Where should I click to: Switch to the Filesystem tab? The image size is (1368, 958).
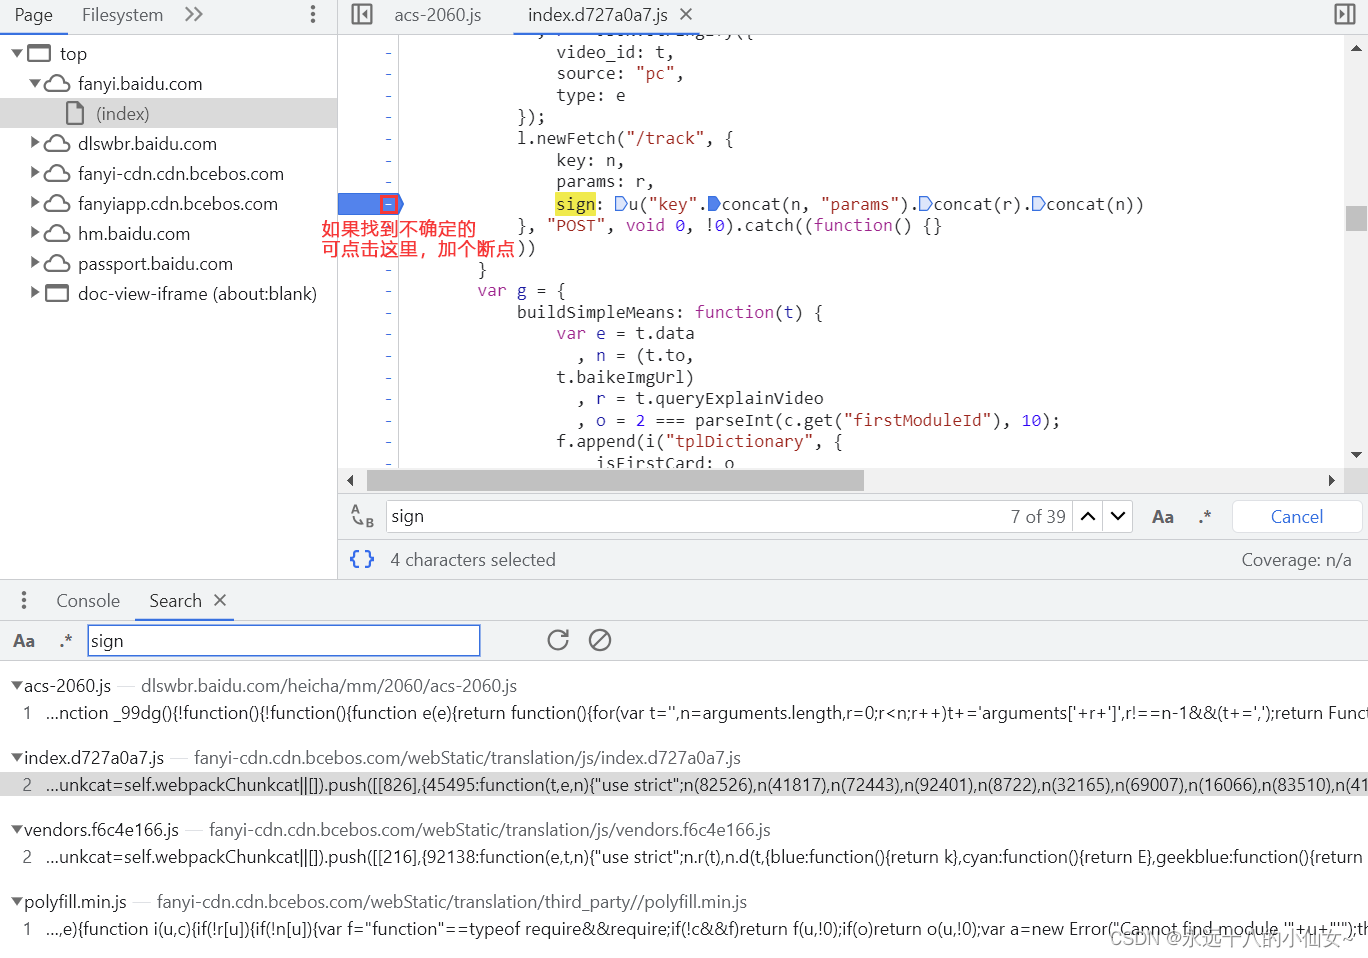point(122,15)
